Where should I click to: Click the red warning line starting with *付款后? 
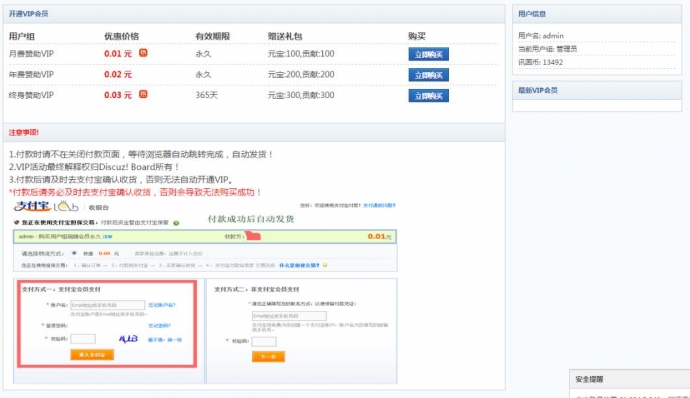click(x=136, y=192)
